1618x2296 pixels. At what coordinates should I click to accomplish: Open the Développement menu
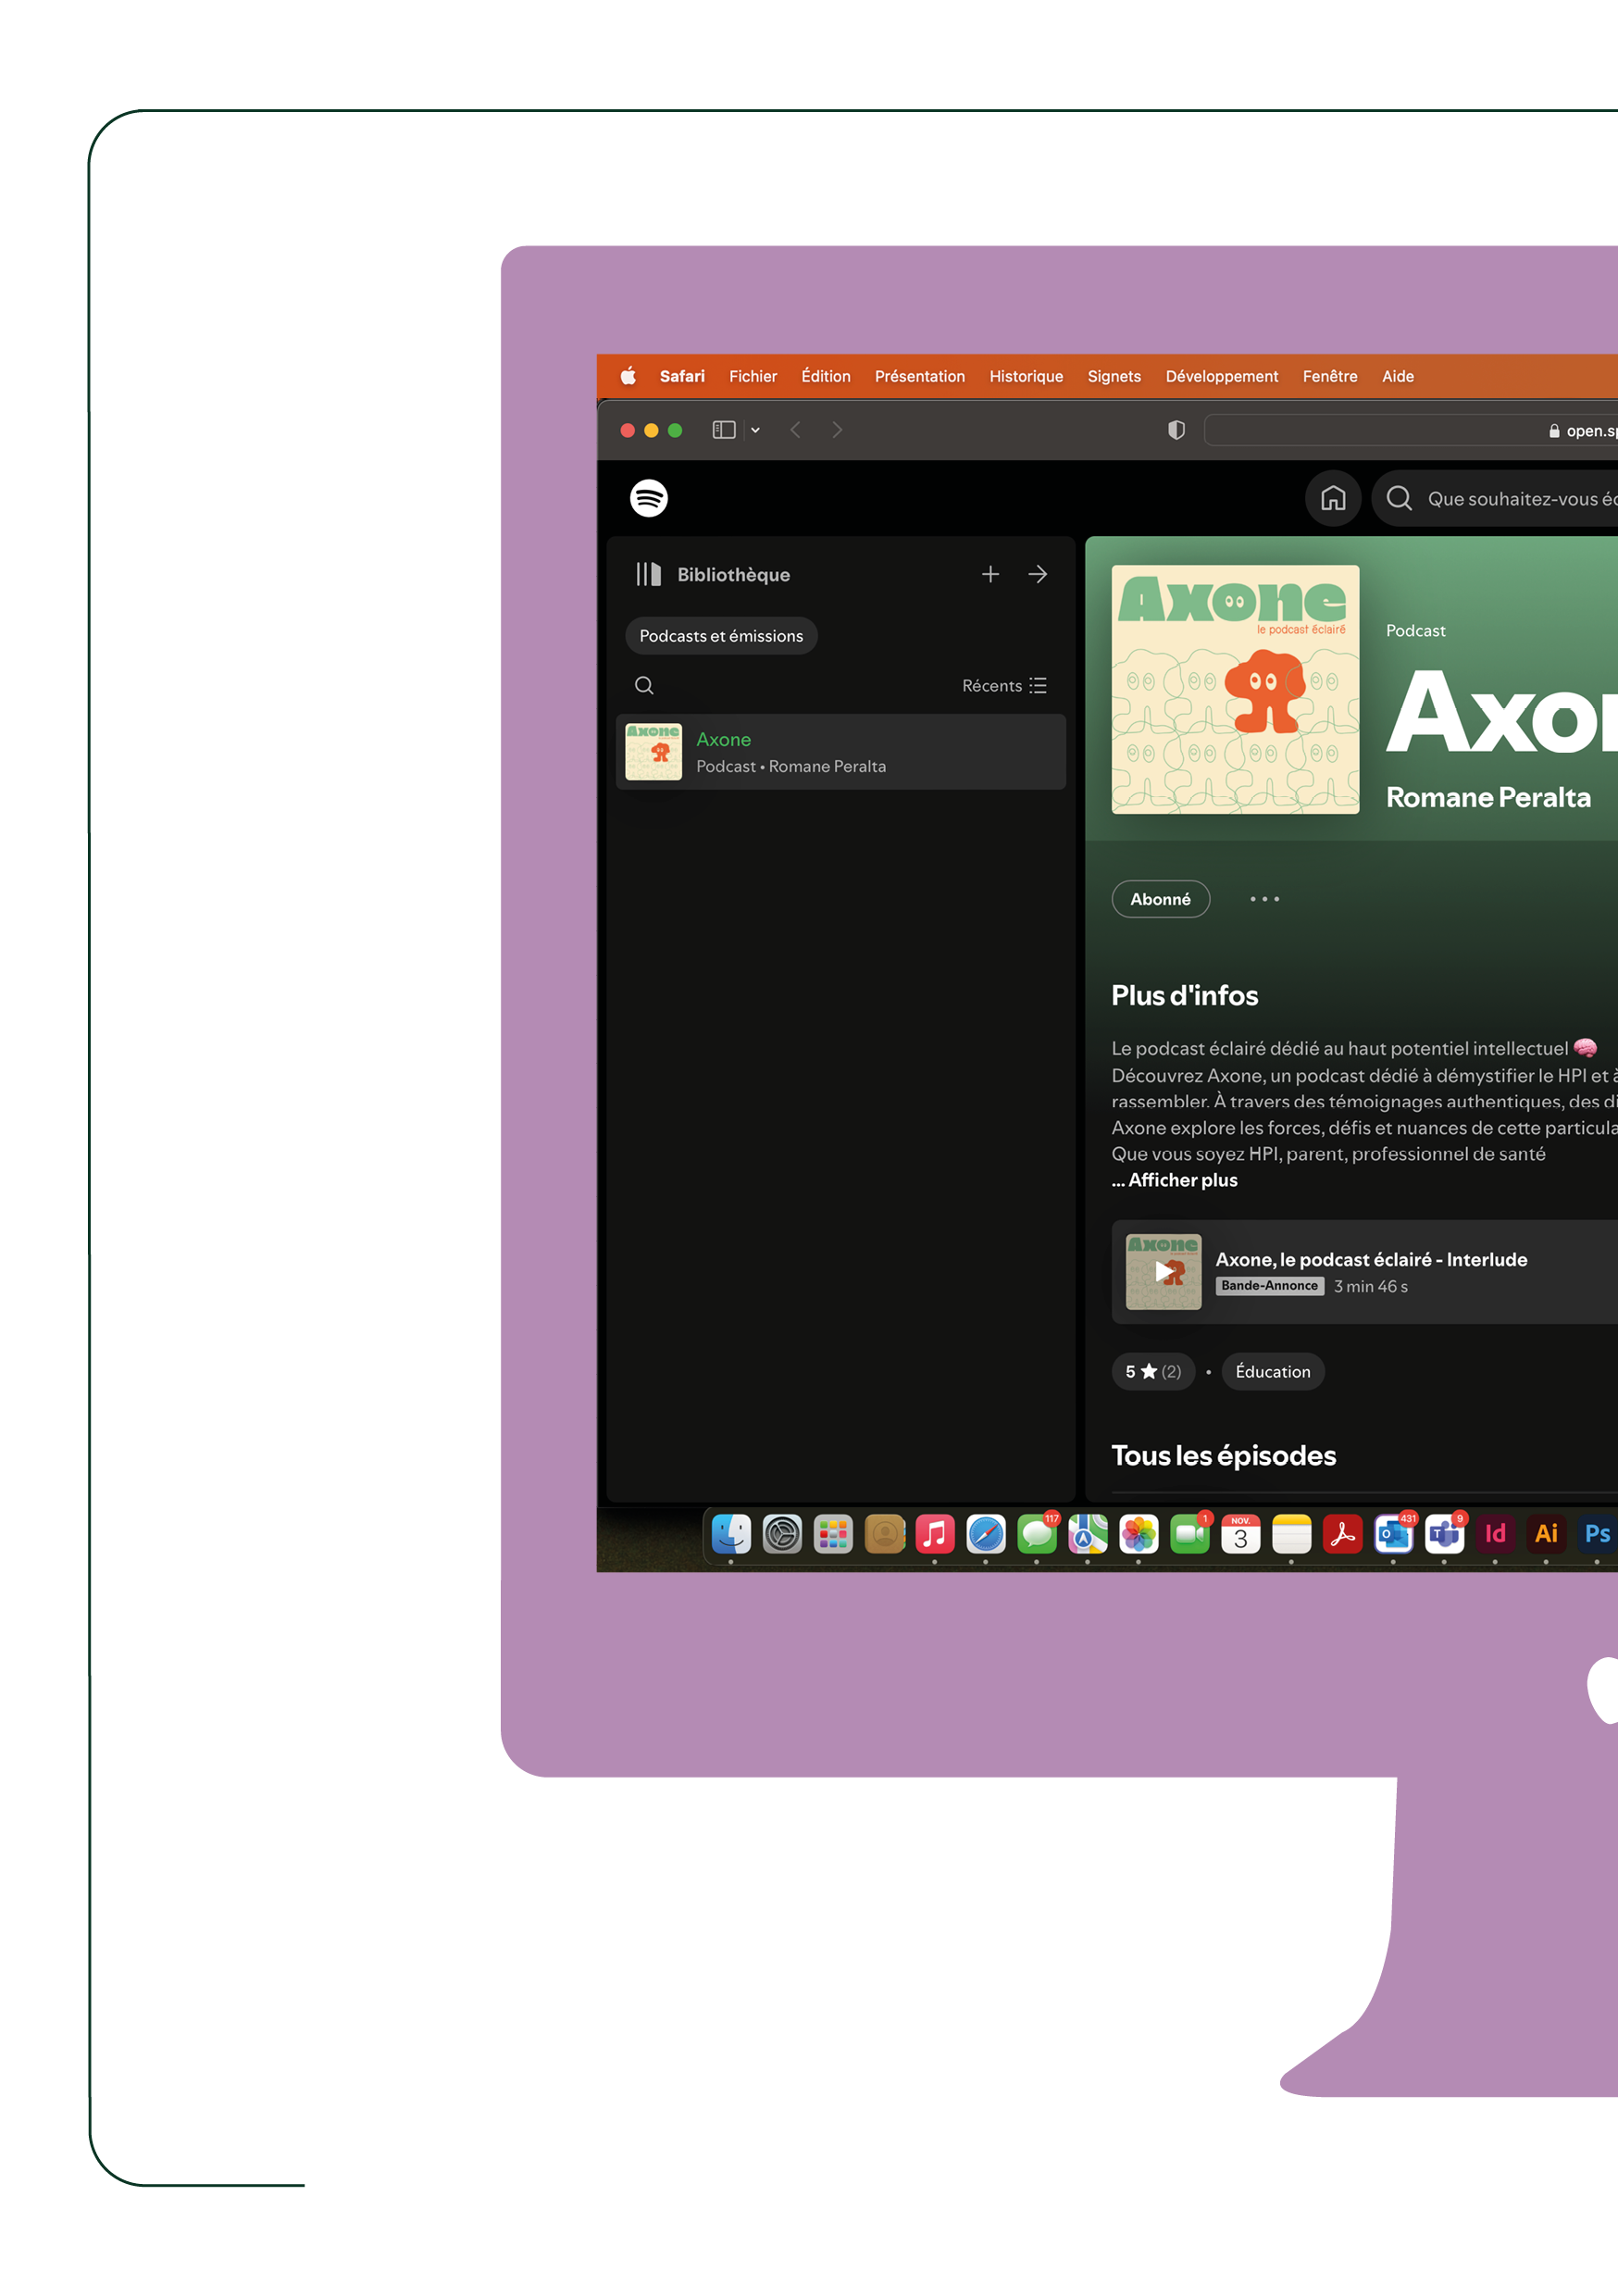click(x=1222, y=376)
